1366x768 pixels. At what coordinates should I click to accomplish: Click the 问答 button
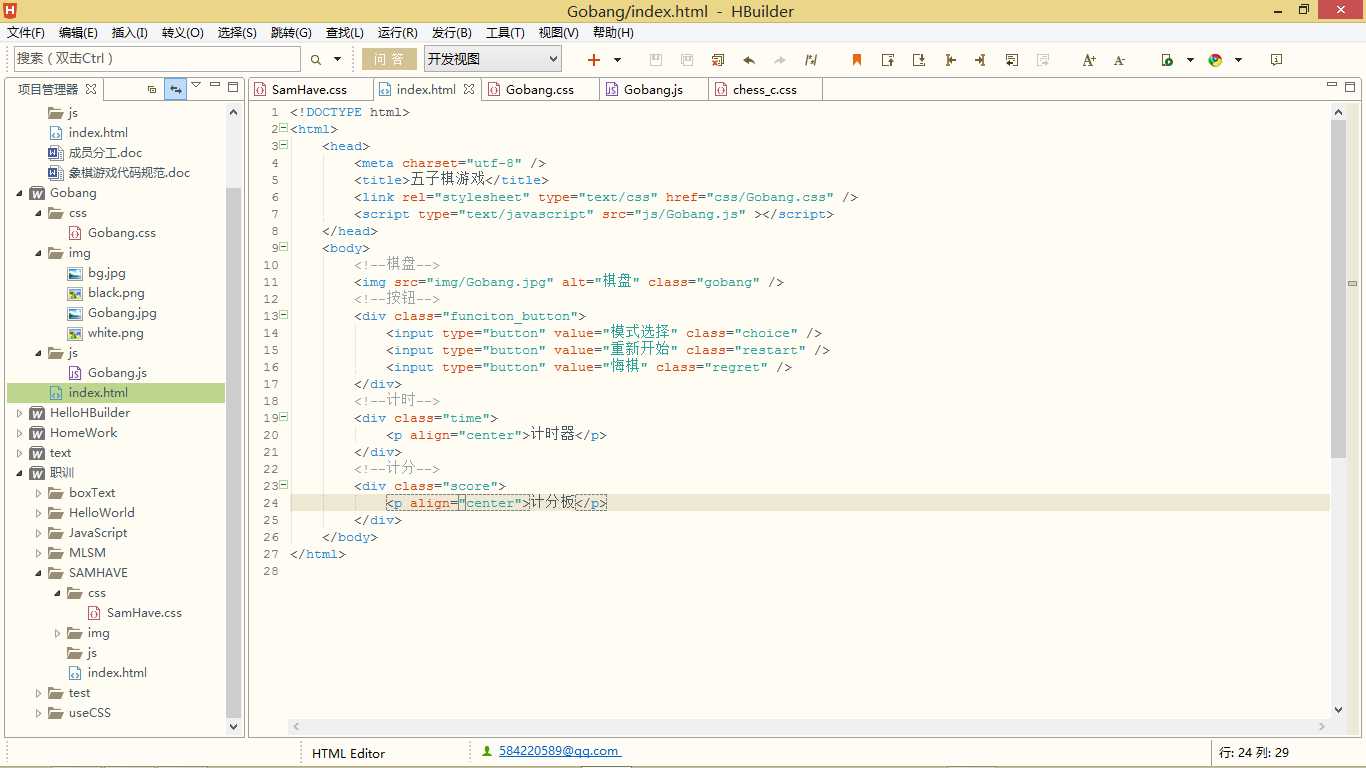(389, 59)
